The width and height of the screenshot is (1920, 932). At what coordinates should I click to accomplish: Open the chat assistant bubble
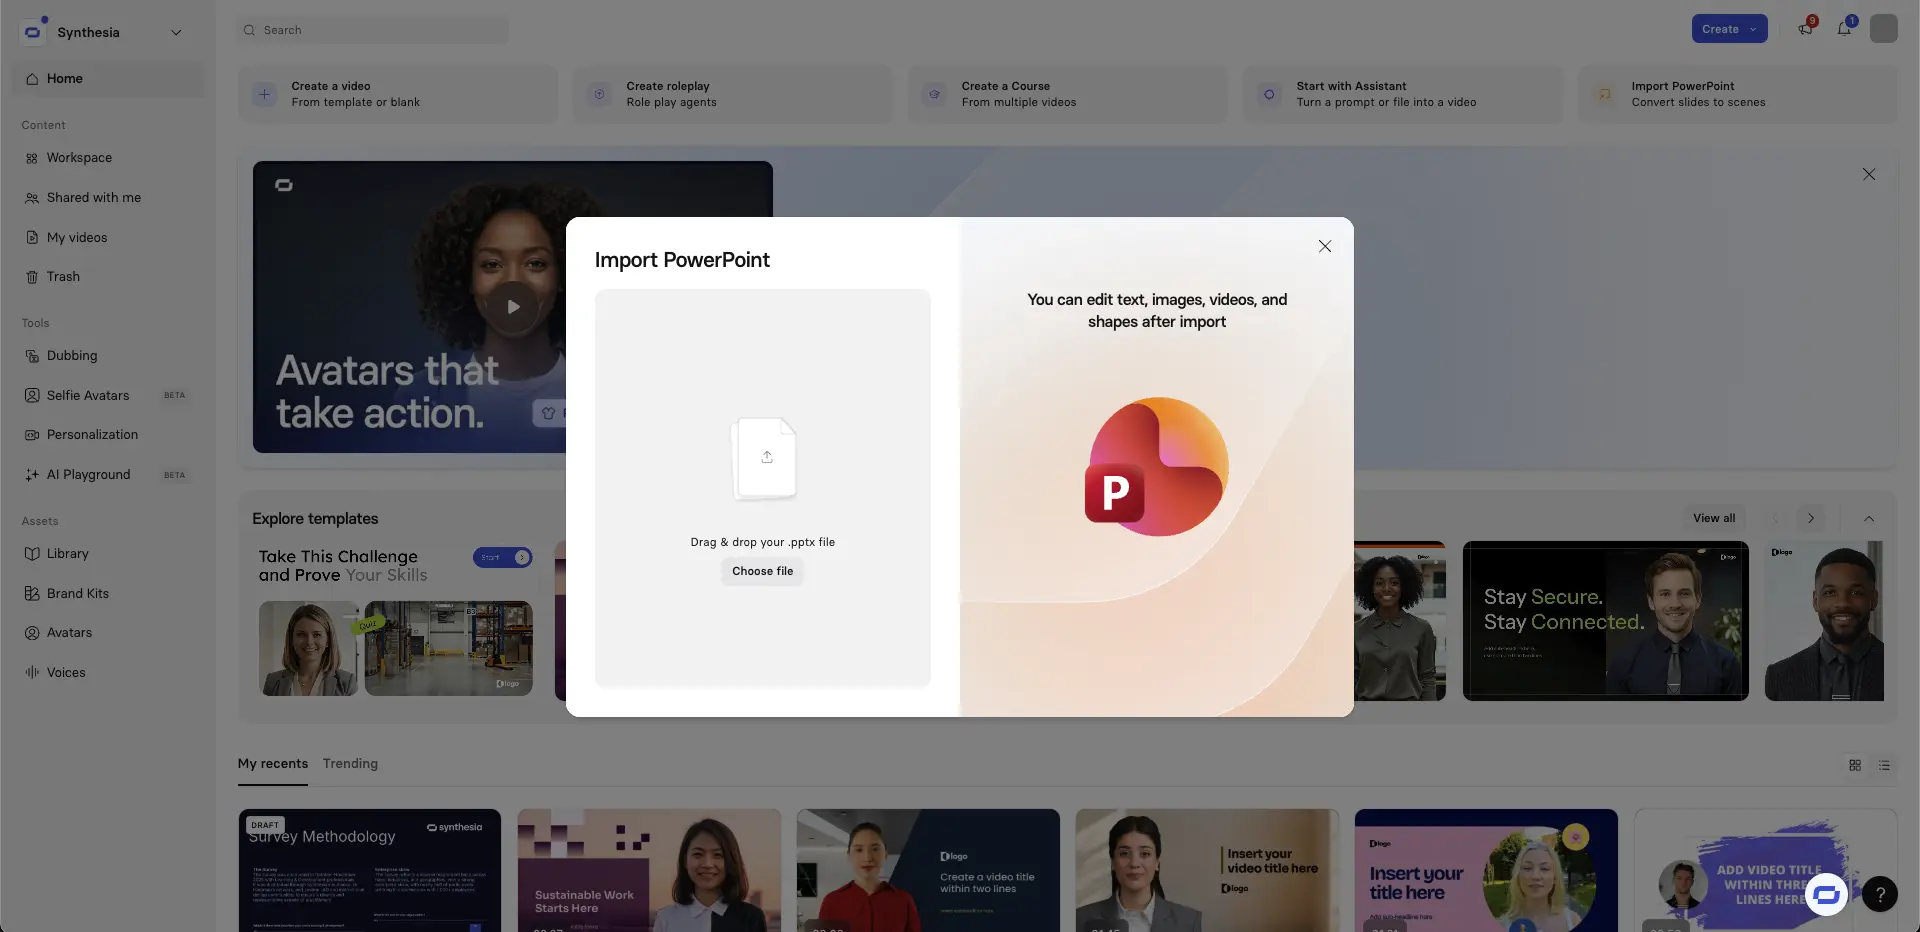1827,894
